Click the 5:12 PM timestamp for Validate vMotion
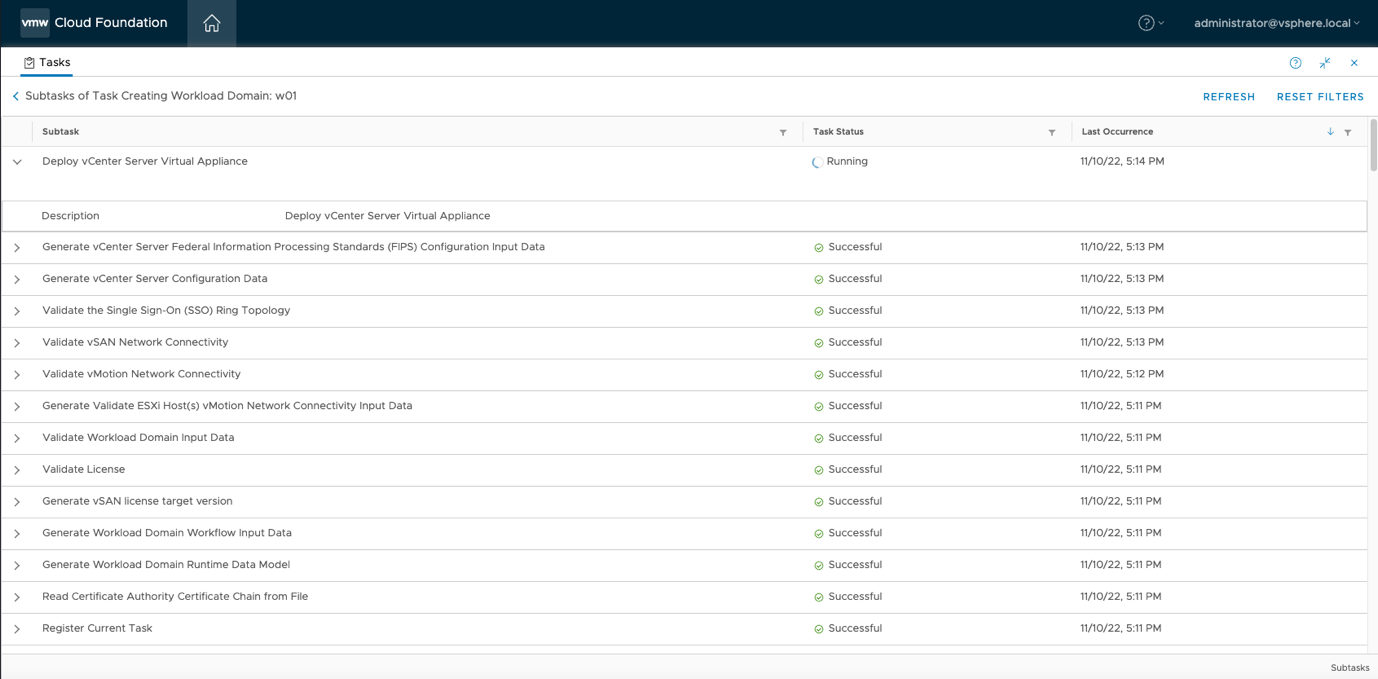 click(x=1122, y=374)
